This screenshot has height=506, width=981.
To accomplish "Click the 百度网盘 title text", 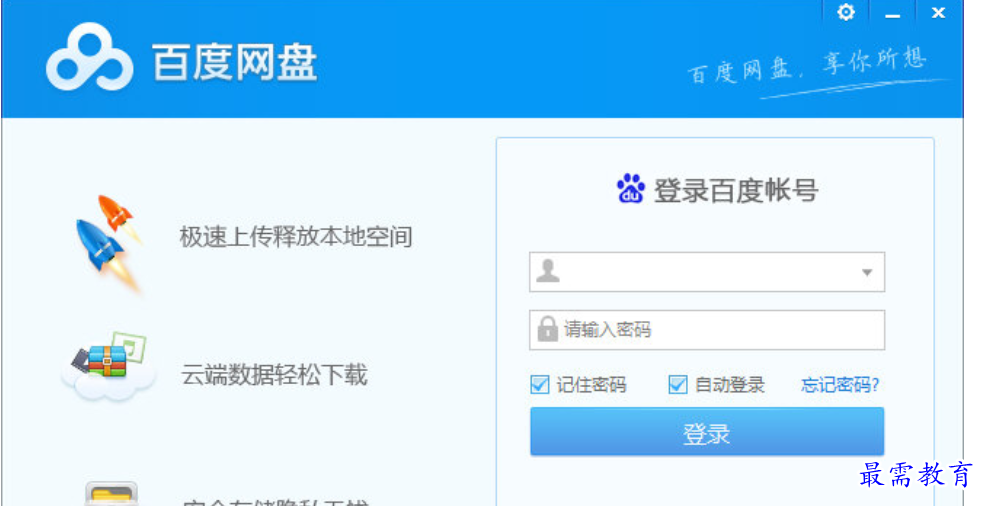I will (235, 61).
